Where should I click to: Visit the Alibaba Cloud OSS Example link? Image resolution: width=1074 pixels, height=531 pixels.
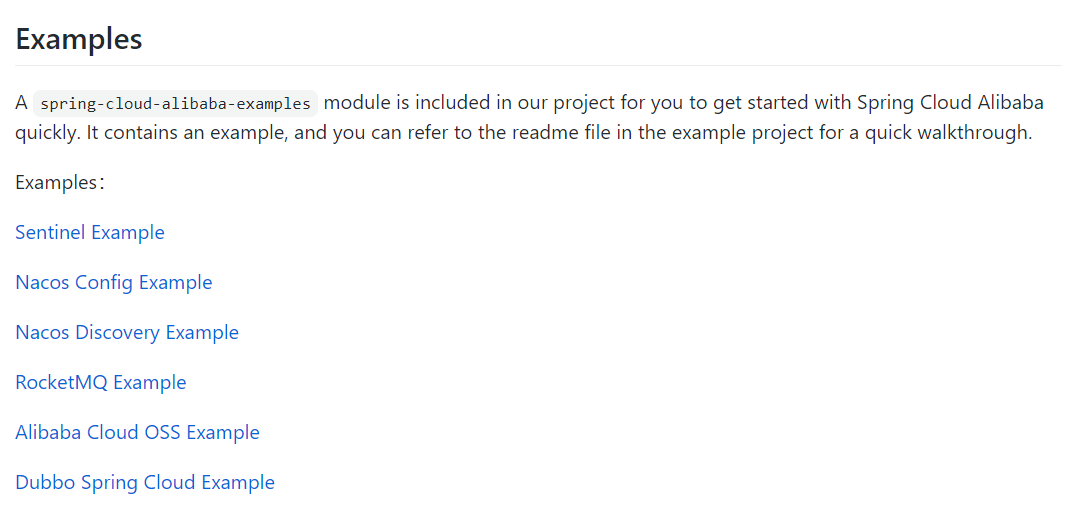click(x=137, y=433)
